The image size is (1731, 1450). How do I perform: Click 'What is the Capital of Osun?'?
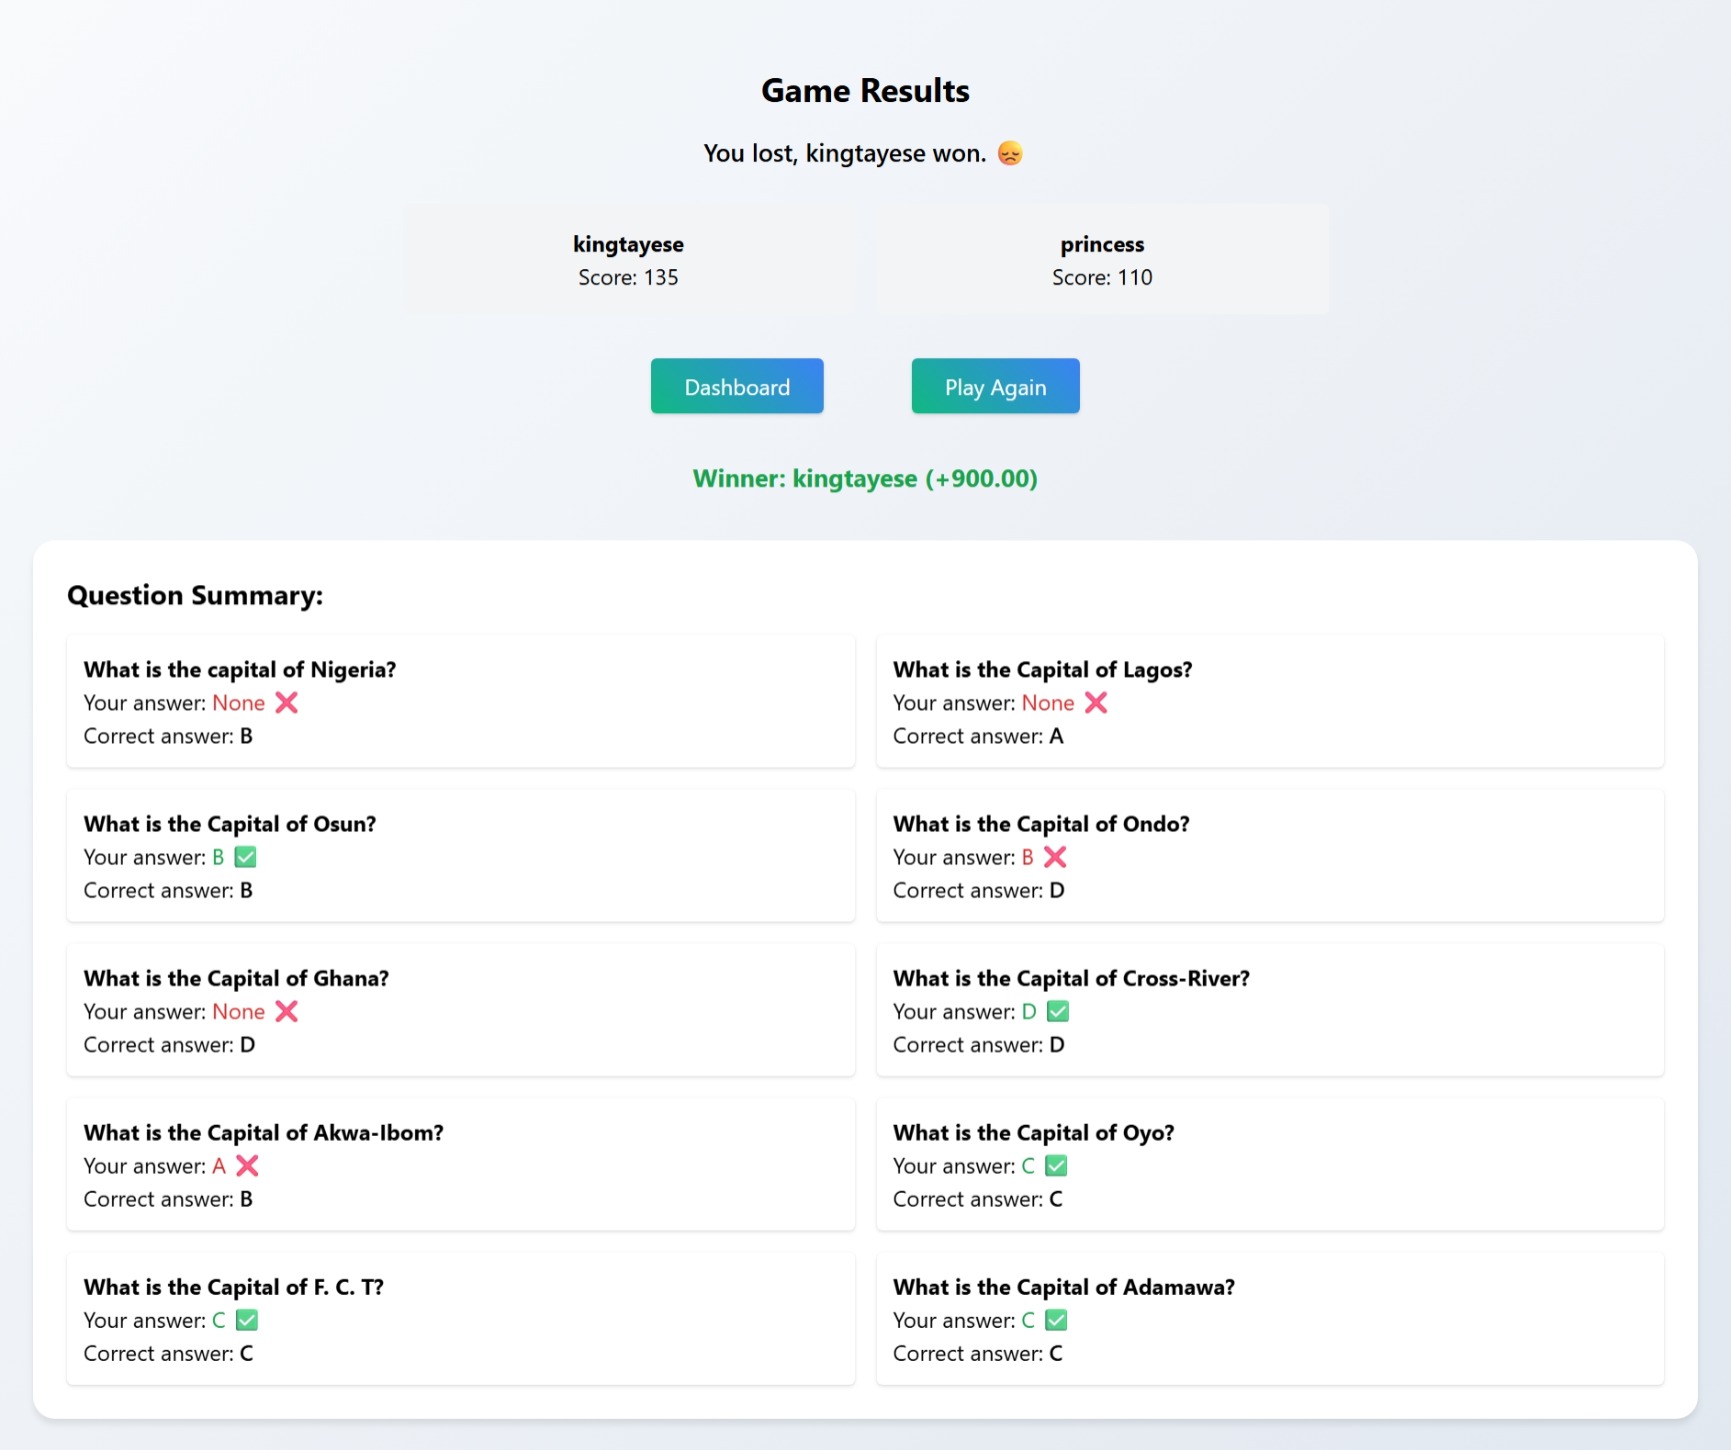click(x=230, y=824)
